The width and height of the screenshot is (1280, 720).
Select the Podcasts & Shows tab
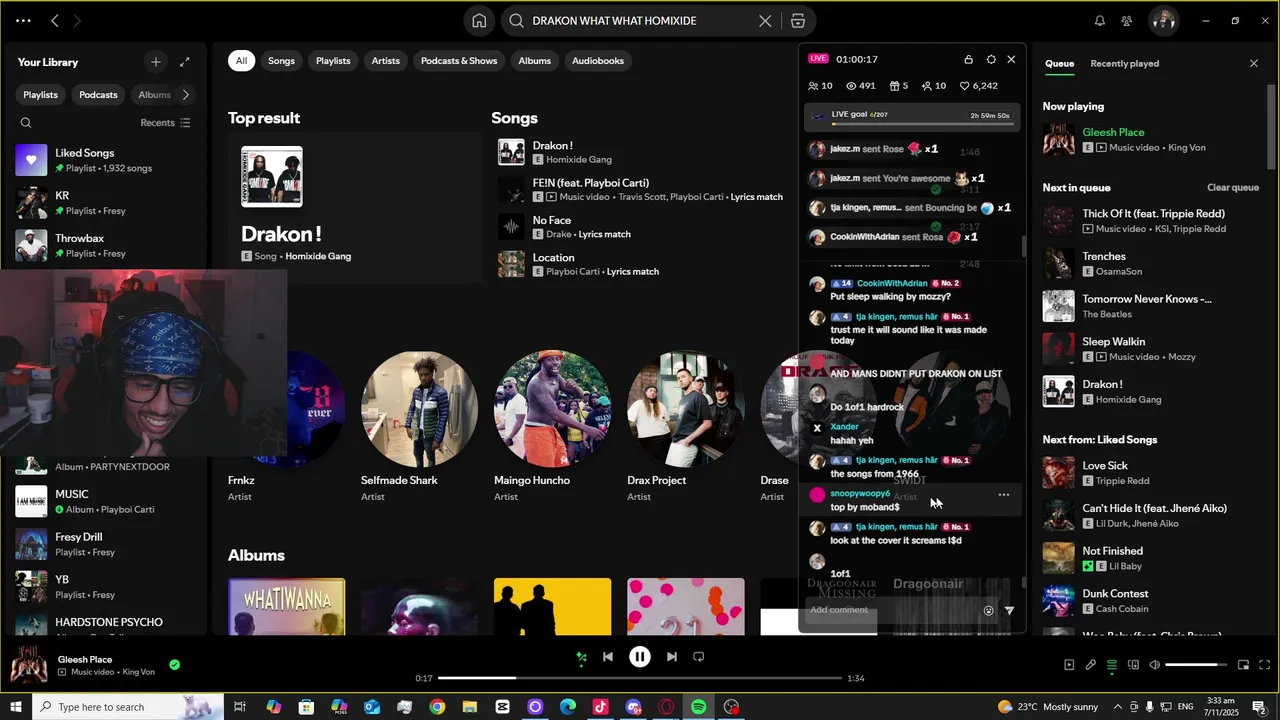click(x=459, y=61)
